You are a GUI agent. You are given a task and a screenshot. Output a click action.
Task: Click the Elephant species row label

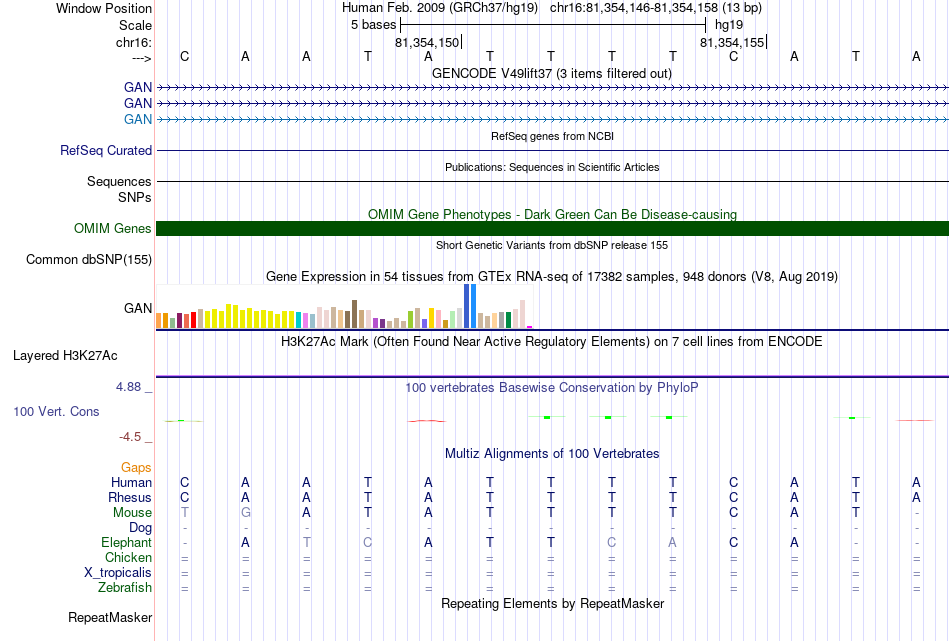(x=126, y=542)
